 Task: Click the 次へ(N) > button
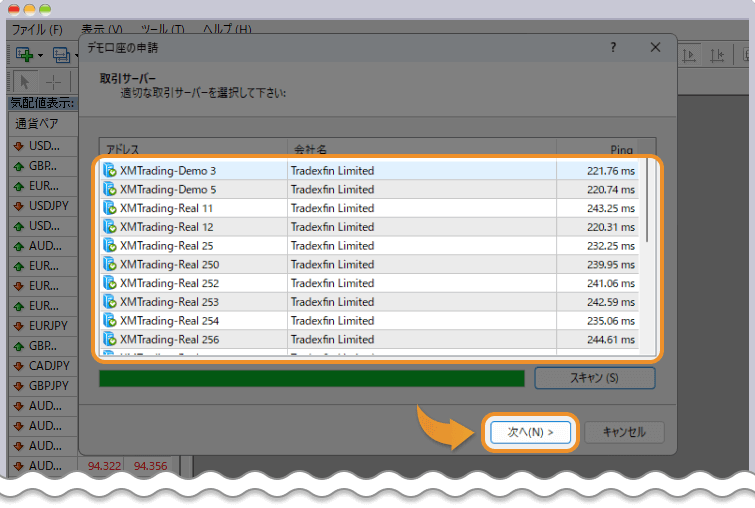[x=530, y=432]
